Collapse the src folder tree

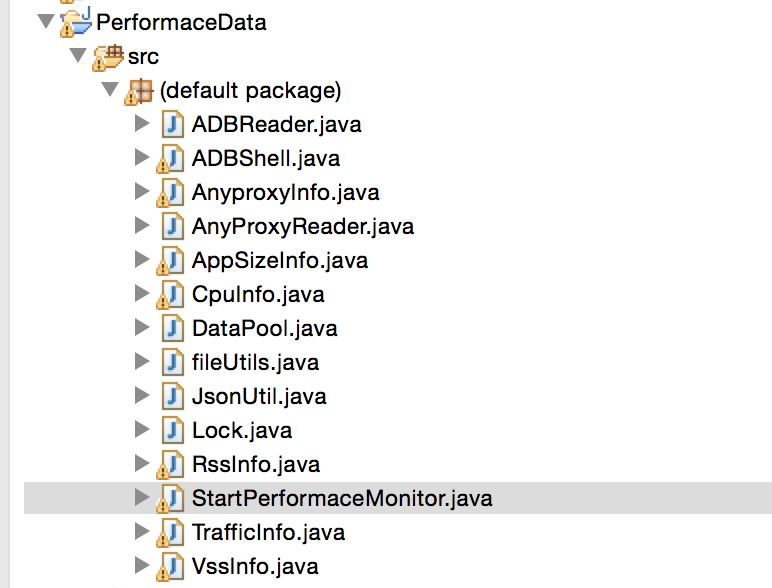click(x=78, y=55)
